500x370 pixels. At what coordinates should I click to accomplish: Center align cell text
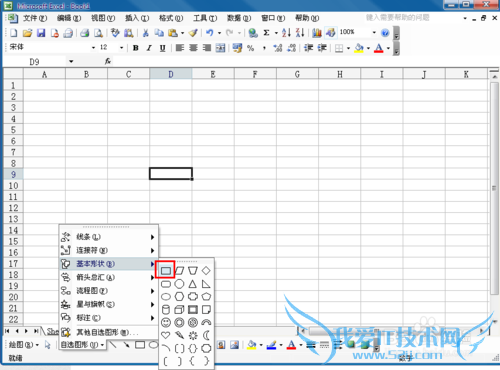coord(193,48)
